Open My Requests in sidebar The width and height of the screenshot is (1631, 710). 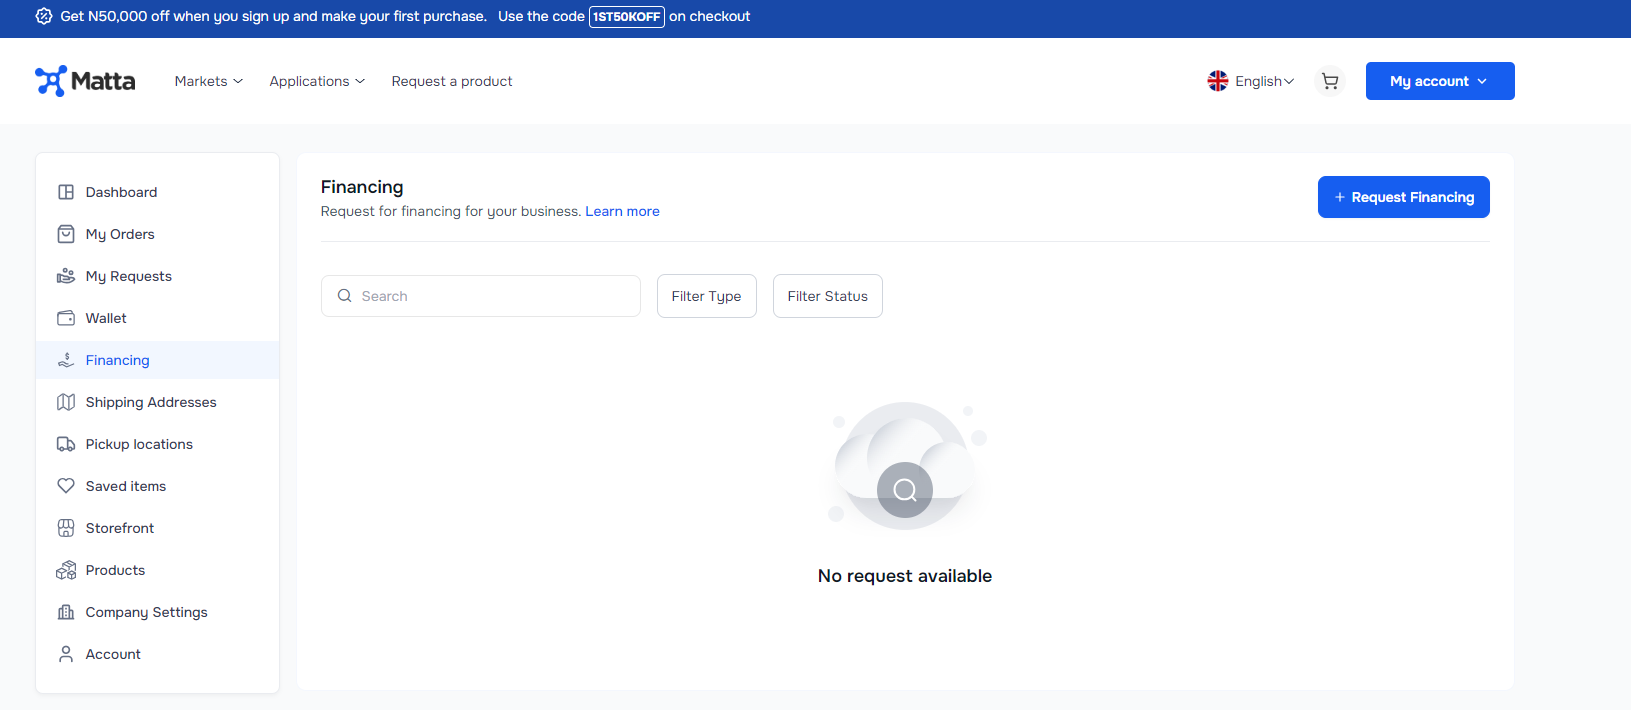click(x=157, y=276)
